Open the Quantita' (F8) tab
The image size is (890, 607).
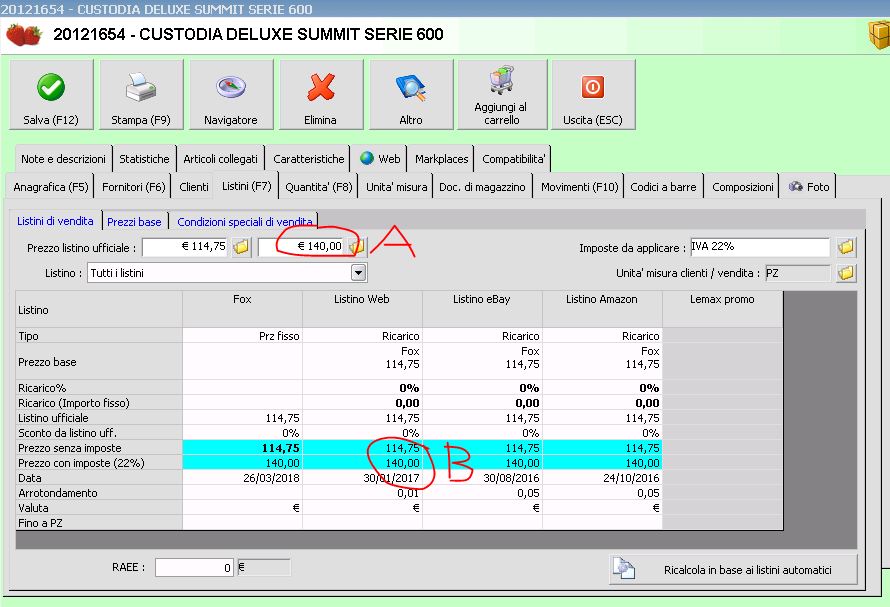pos(318,187)
